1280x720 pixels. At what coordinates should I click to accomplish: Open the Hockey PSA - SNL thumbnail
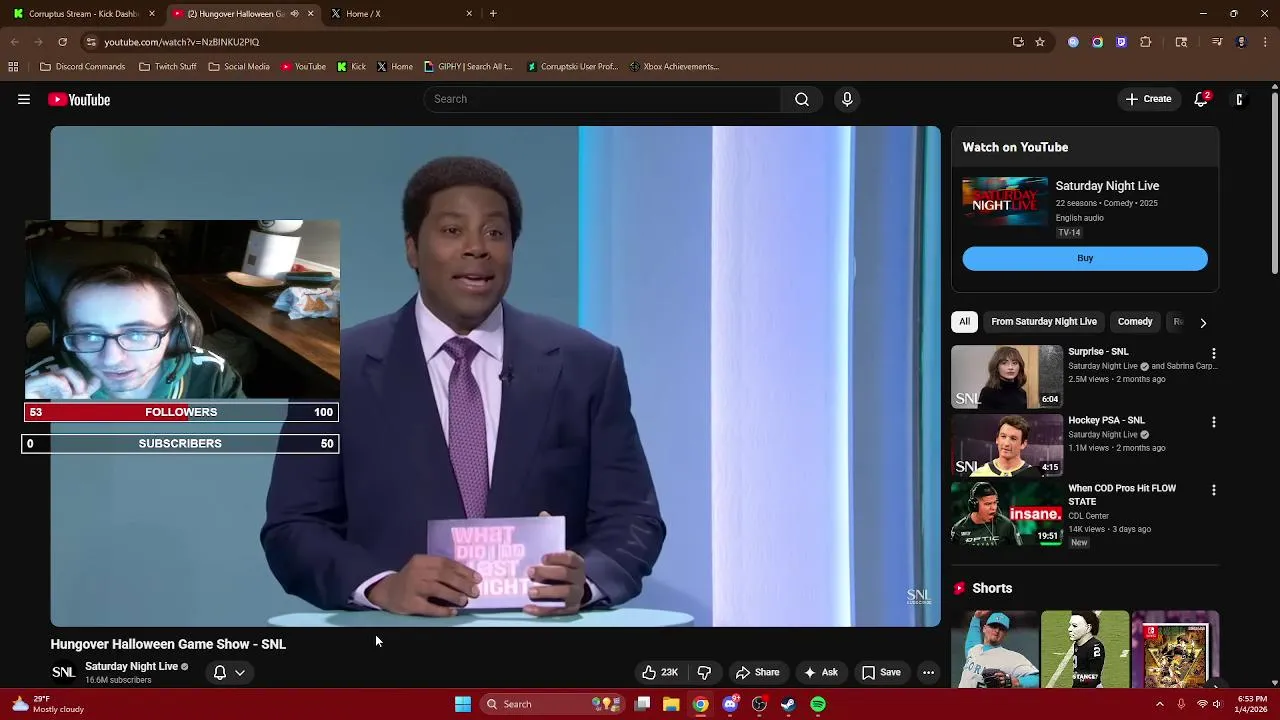tap(1007, 445)
